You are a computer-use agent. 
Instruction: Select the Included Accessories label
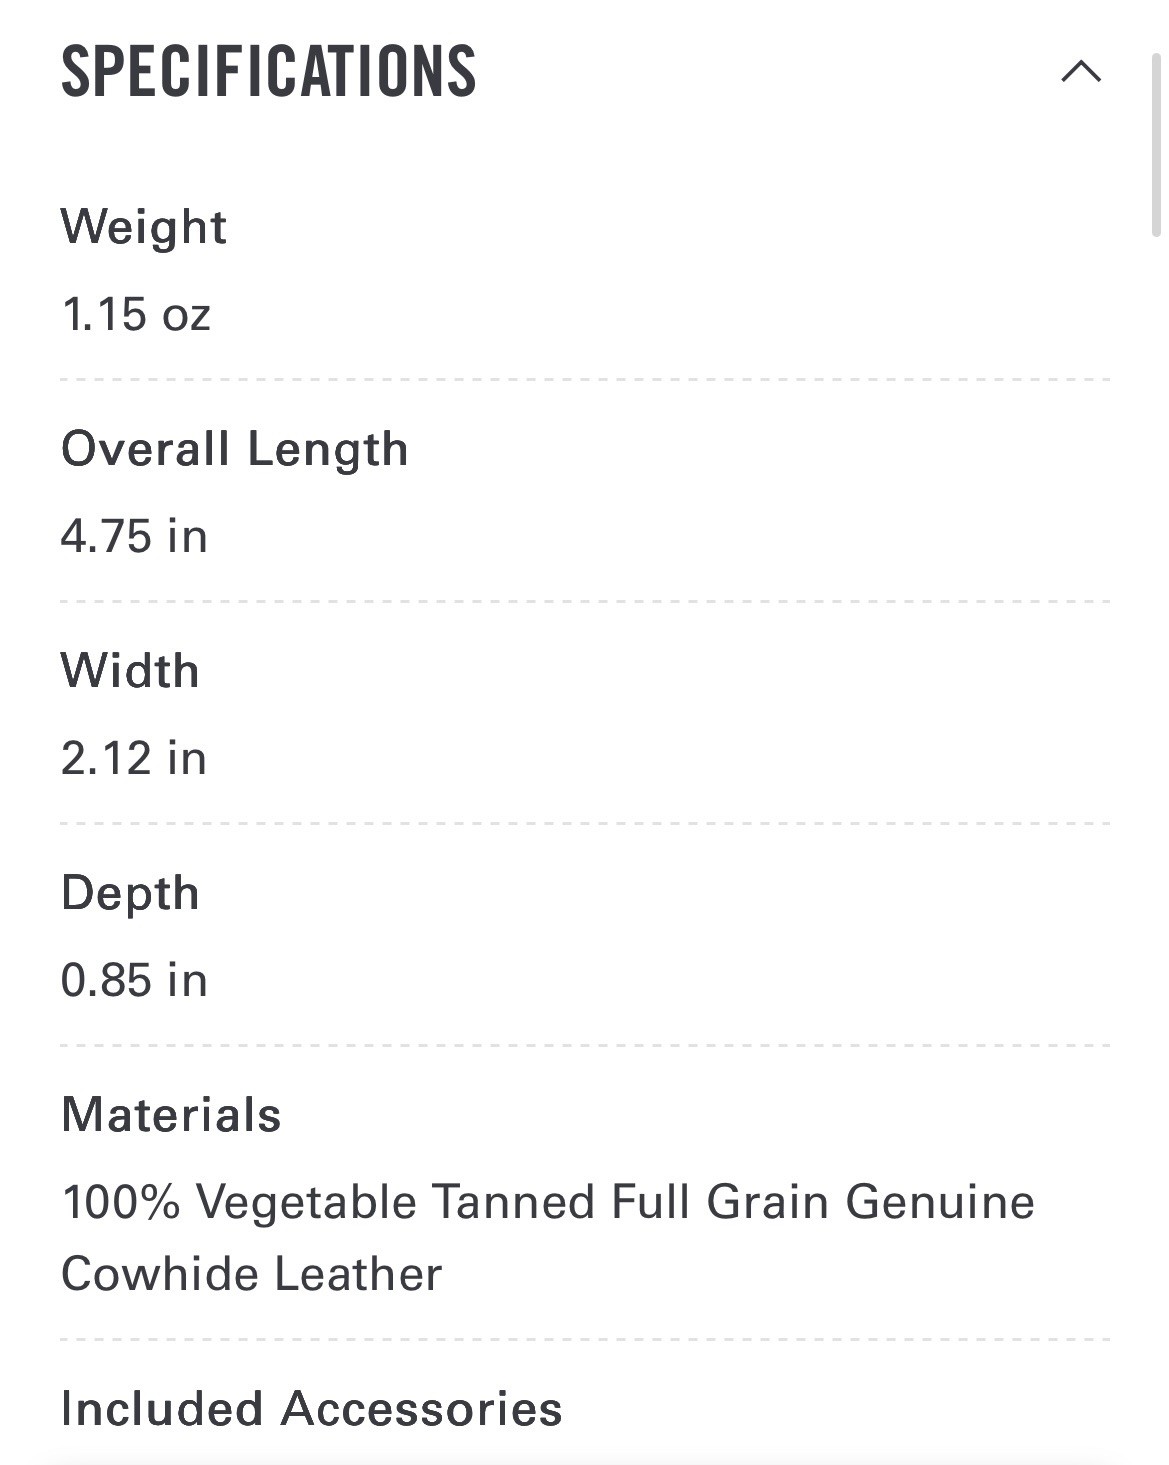point(312,1409)
